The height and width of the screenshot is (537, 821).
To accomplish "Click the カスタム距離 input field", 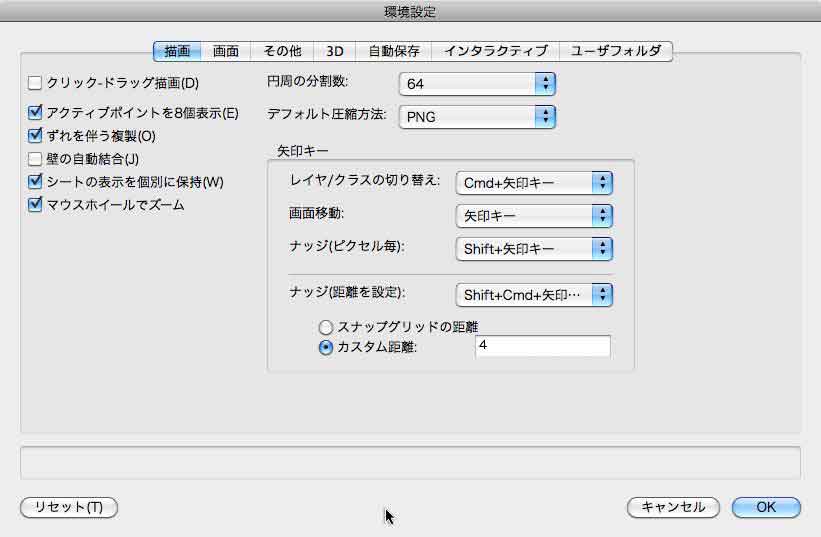I will point(541,346).
